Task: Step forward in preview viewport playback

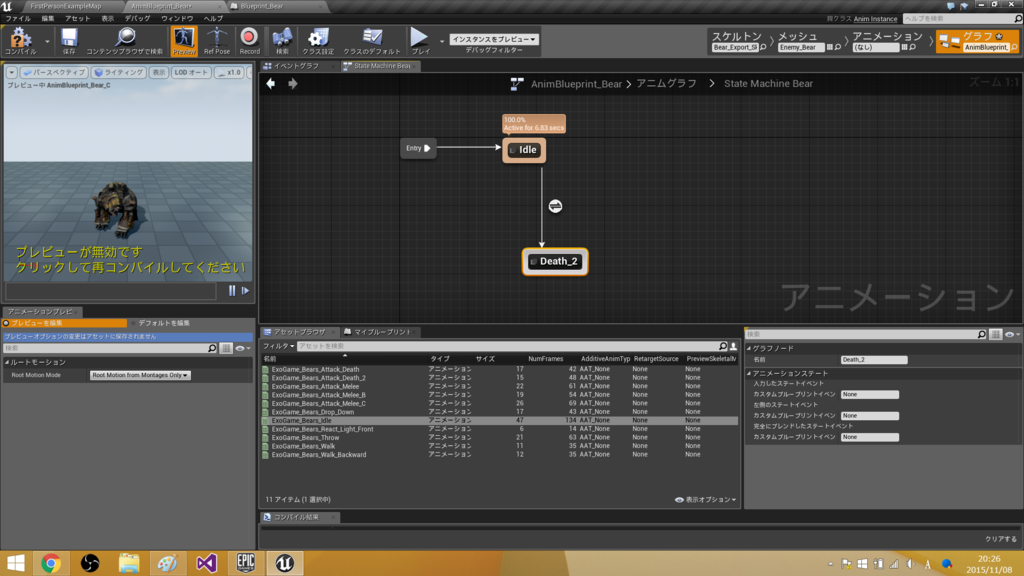Action: point(246,291)
